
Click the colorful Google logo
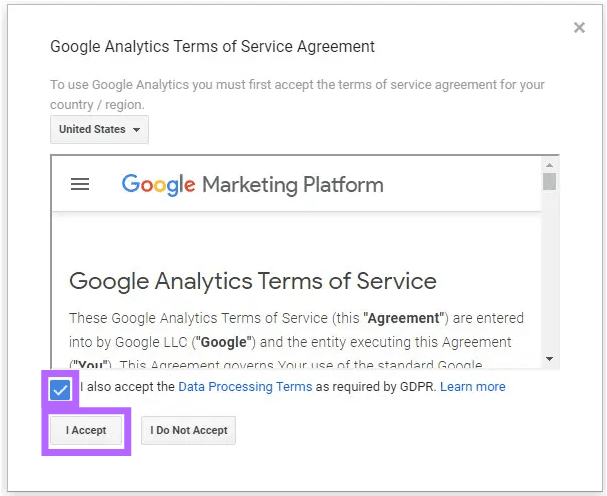[158, 184]
